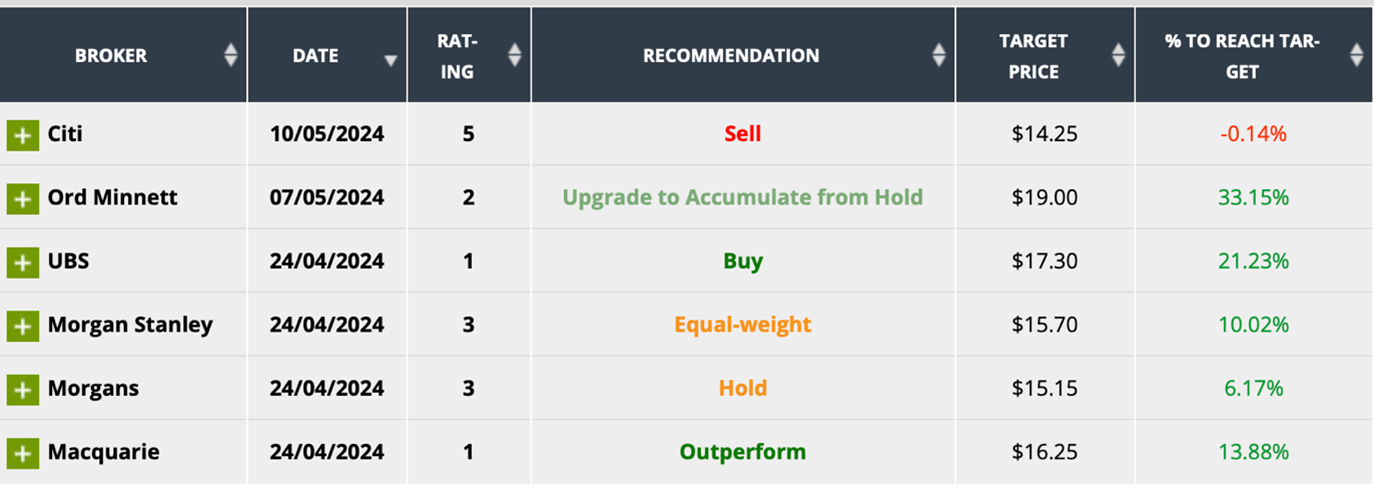1379x488 pixels.
Task: Sort by % To Reach Target arrows
Action: (x=1356, y=55)
